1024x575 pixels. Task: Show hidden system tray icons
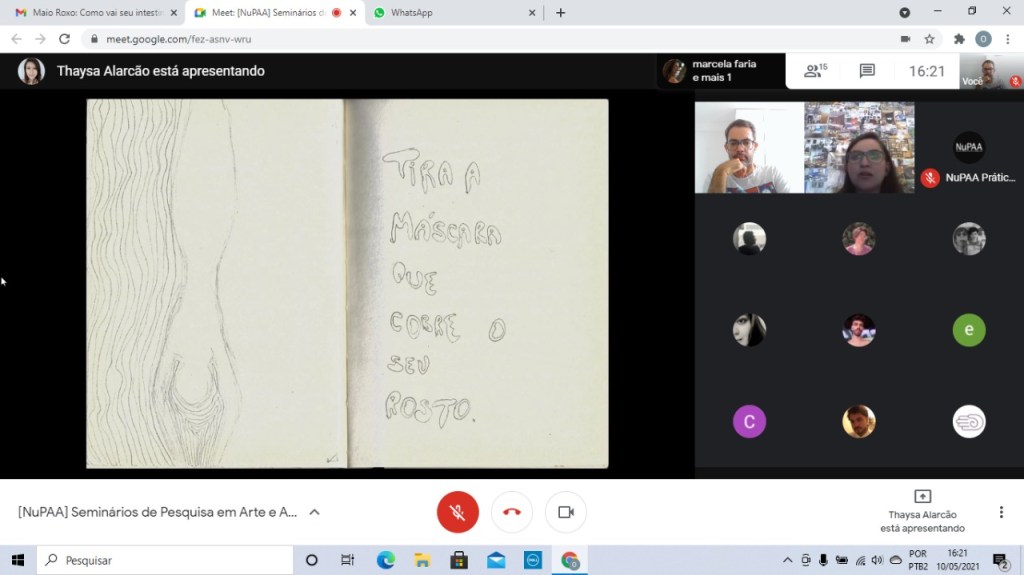pos(787,560)
